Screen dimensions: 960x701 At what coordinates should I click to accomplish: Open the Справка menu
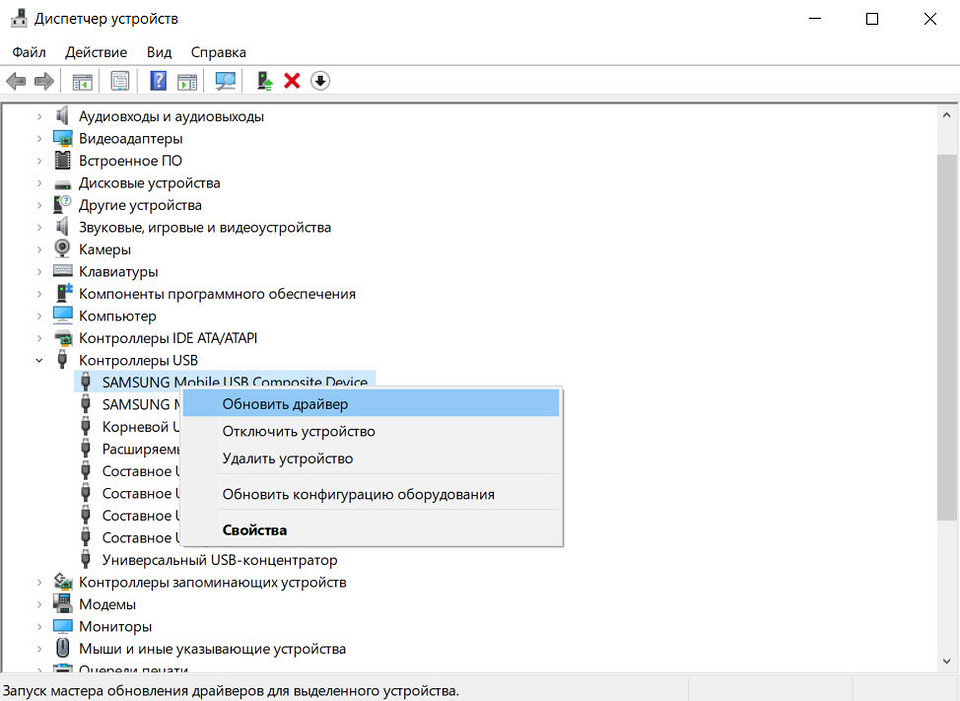point(218,52)
